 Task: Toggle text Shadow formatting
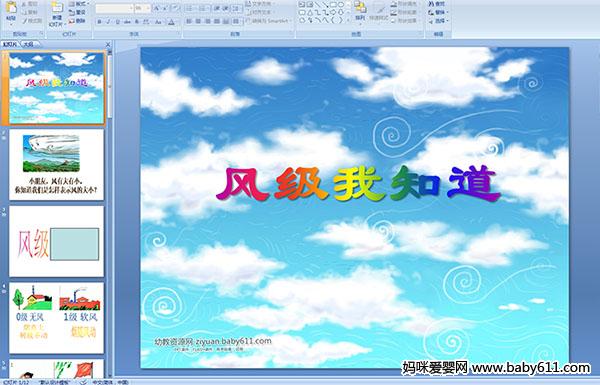click(137, 22)
